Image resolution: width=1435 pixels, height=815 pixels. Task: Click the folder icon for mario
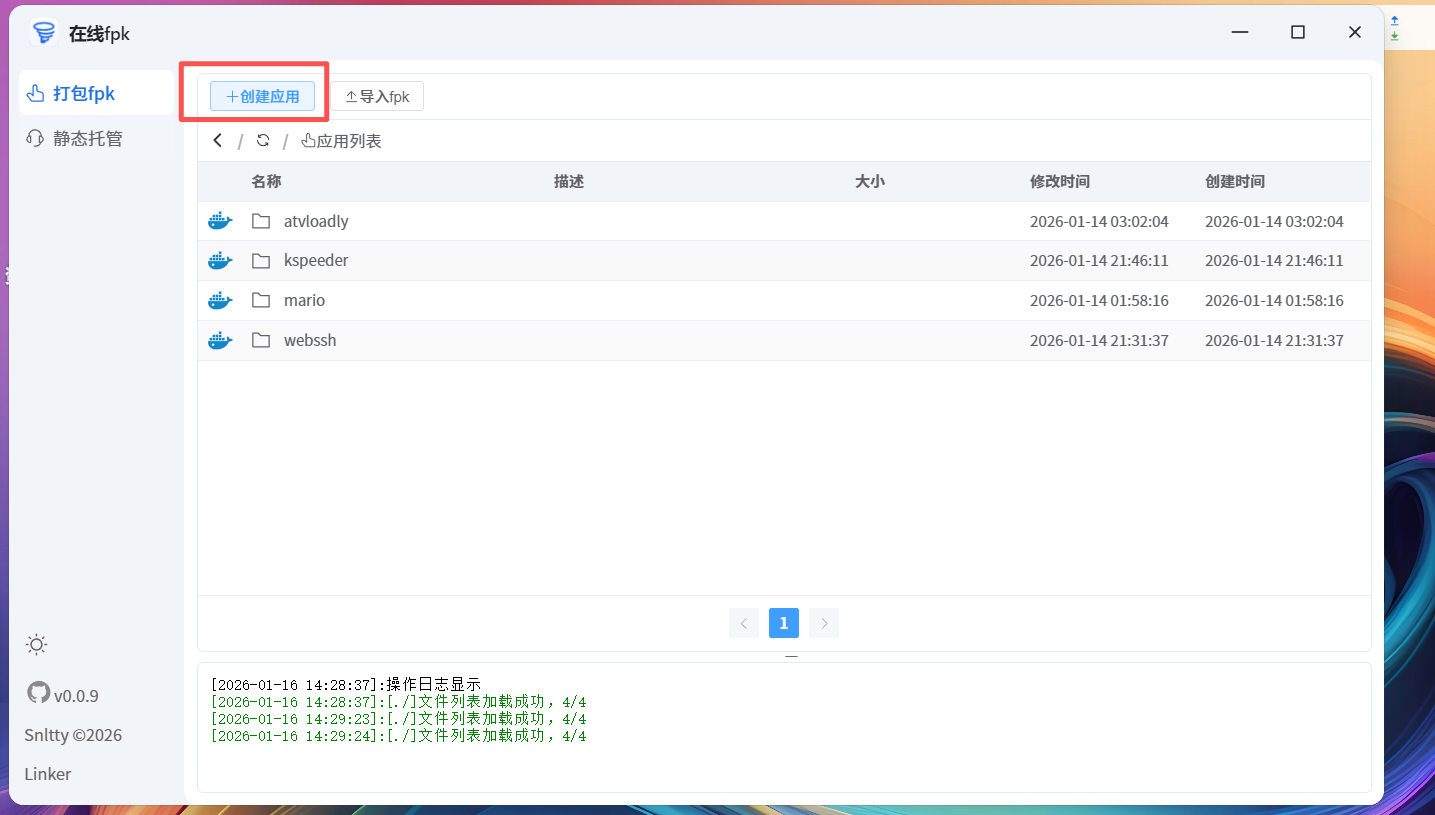[x=261, y=301]
